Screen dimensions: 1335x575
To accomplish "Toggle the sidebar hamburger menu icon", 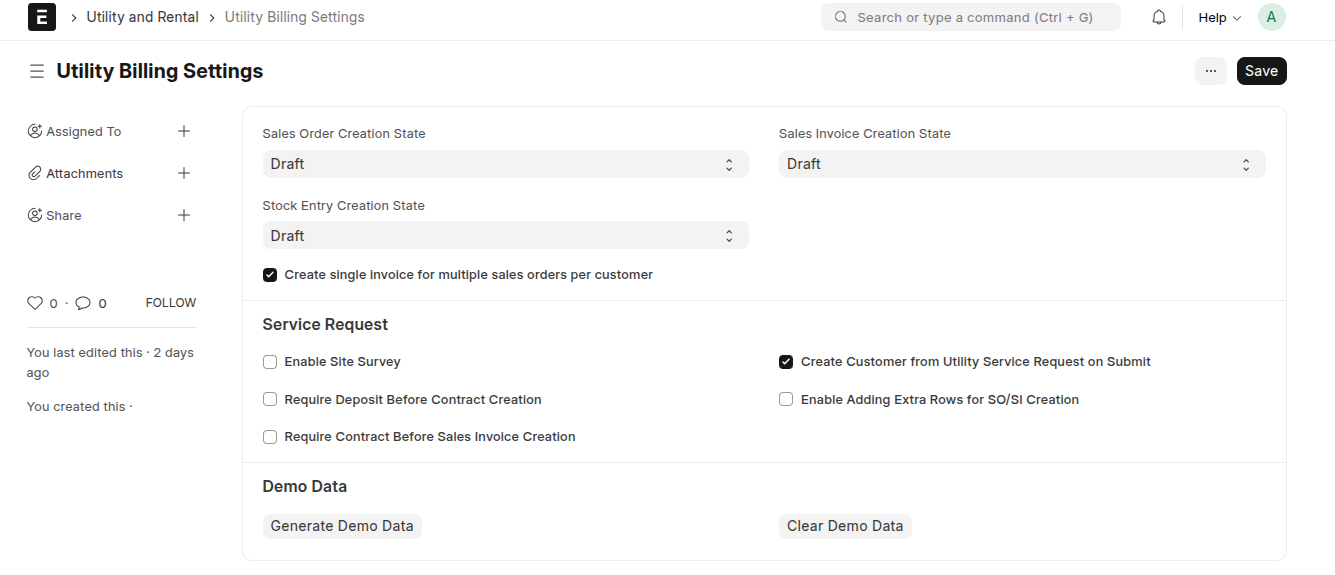I will [x=37, y=71].
